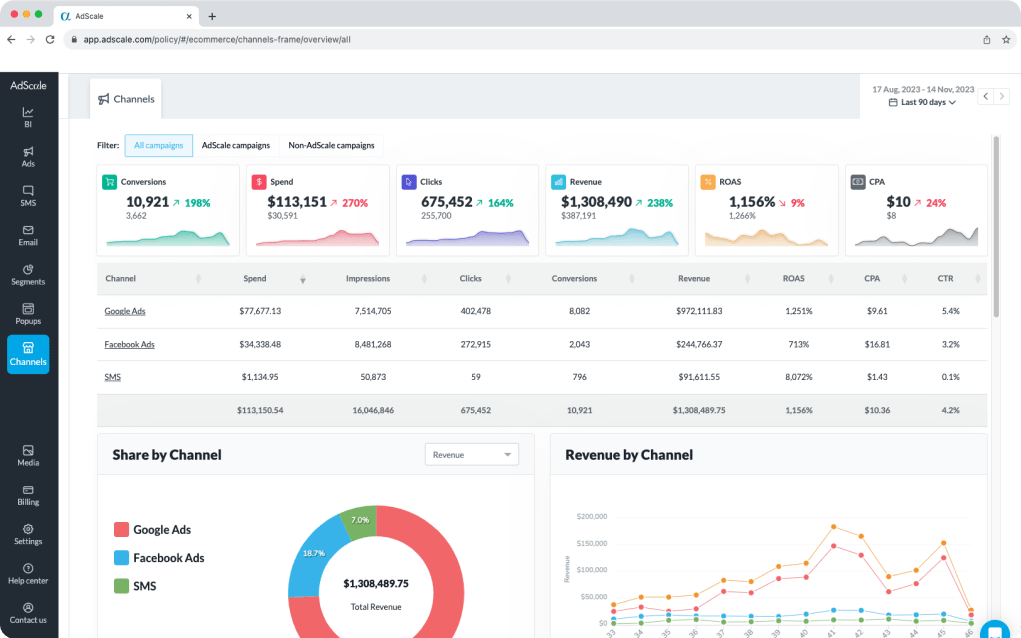This screenshot has width=1021, height=638.
Task: Filter by AdScale campaigns
Action: [236, 145]
